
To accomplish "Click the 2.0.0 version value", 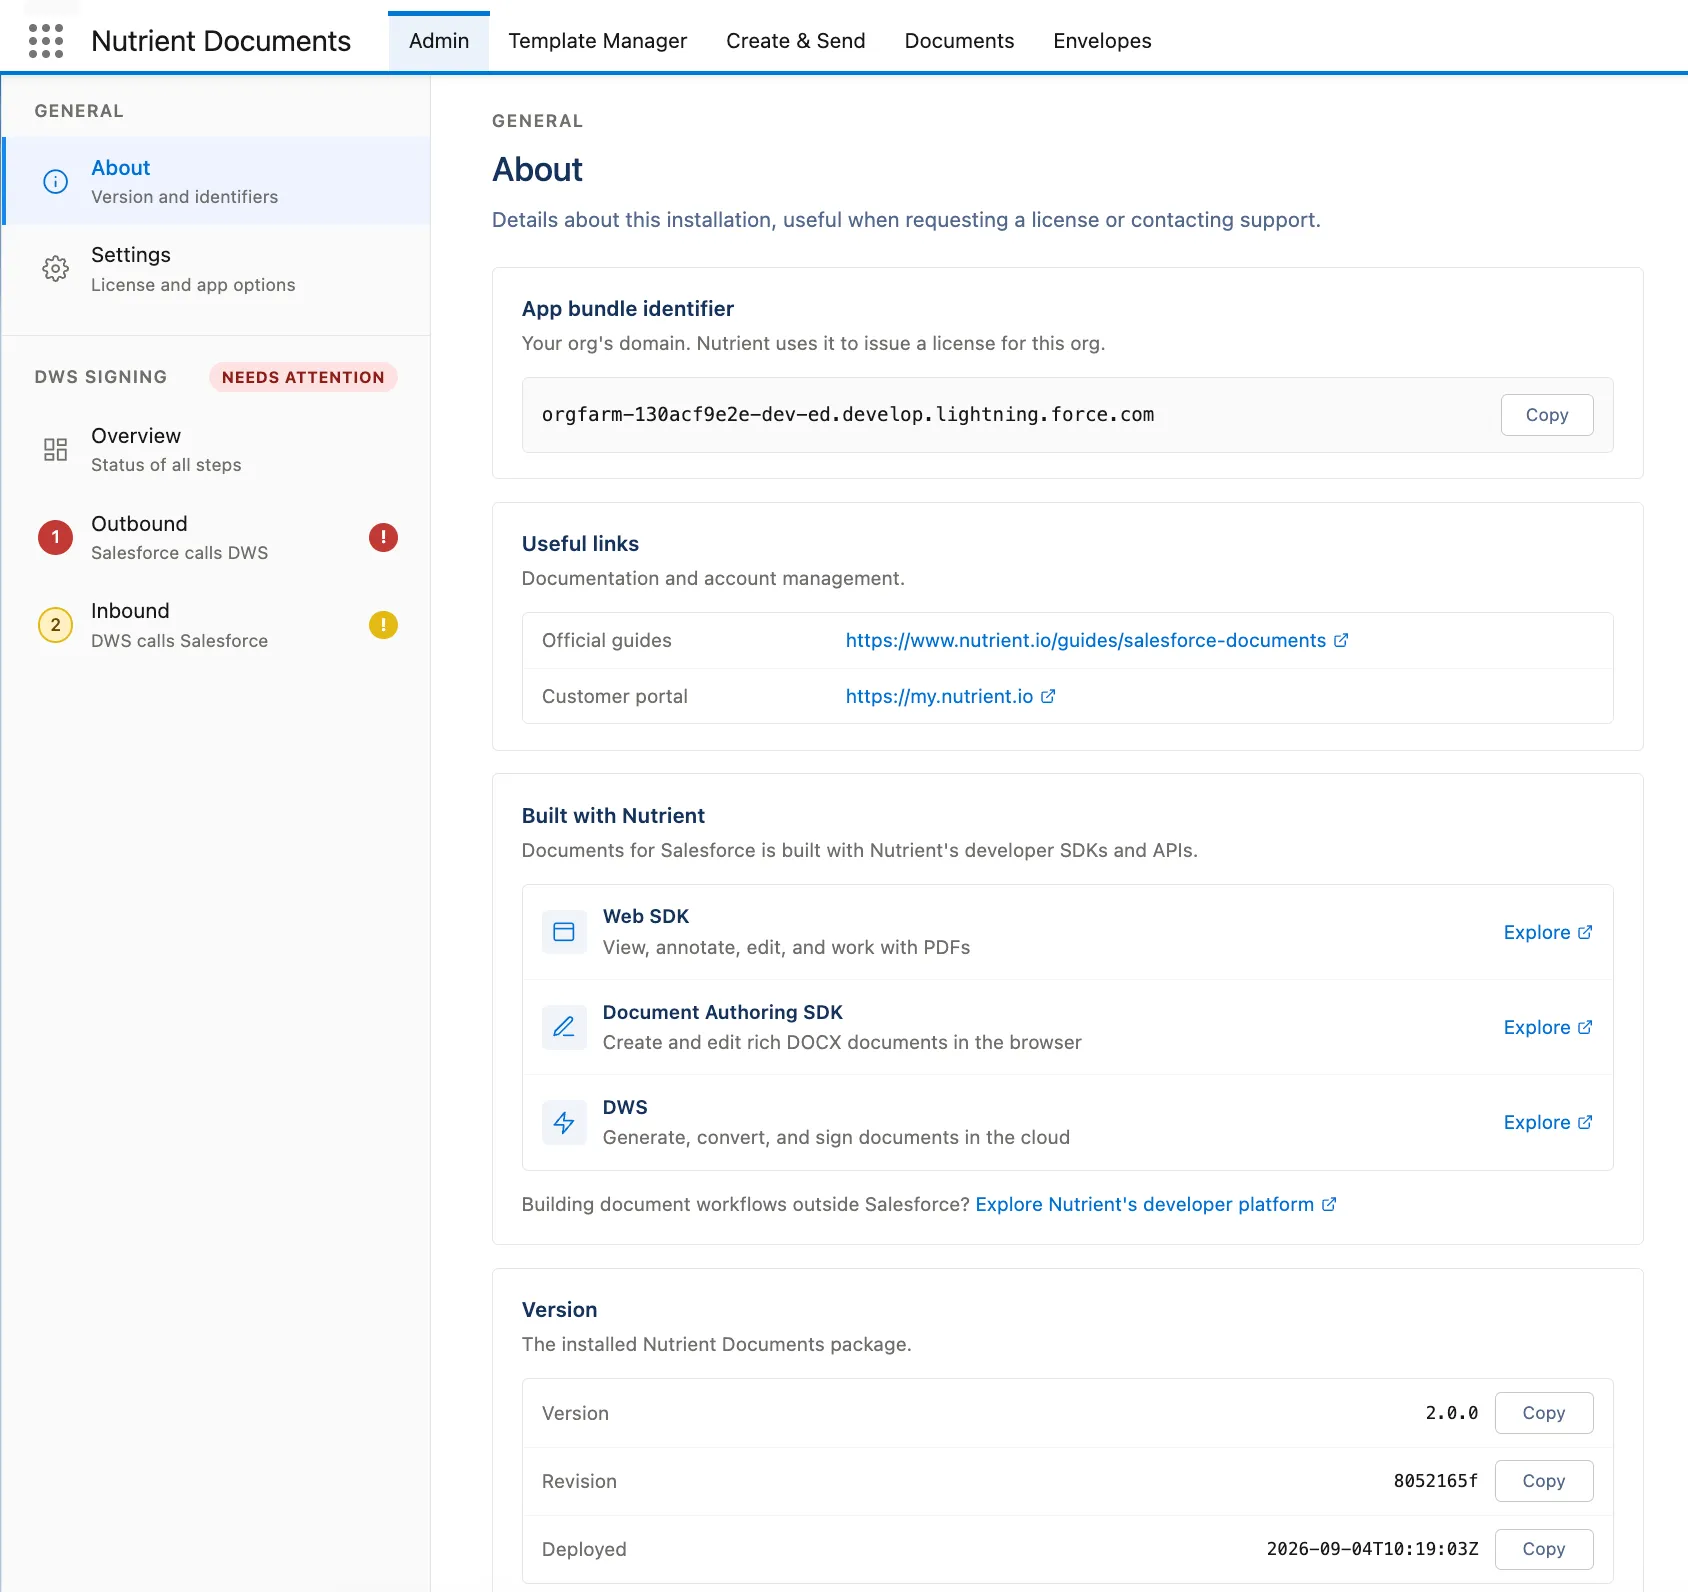I will [x=1452, y=1413].
